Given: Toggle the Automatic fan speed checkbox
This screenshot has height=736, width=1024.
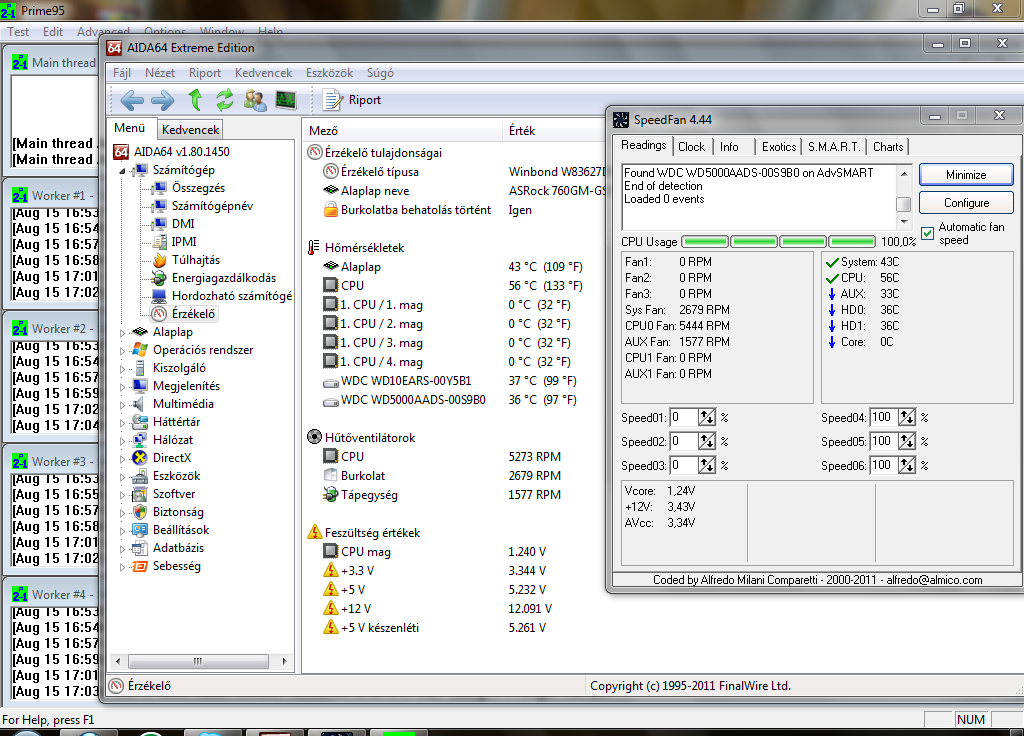Looking at the screenshot, I should tap(927, 233).
